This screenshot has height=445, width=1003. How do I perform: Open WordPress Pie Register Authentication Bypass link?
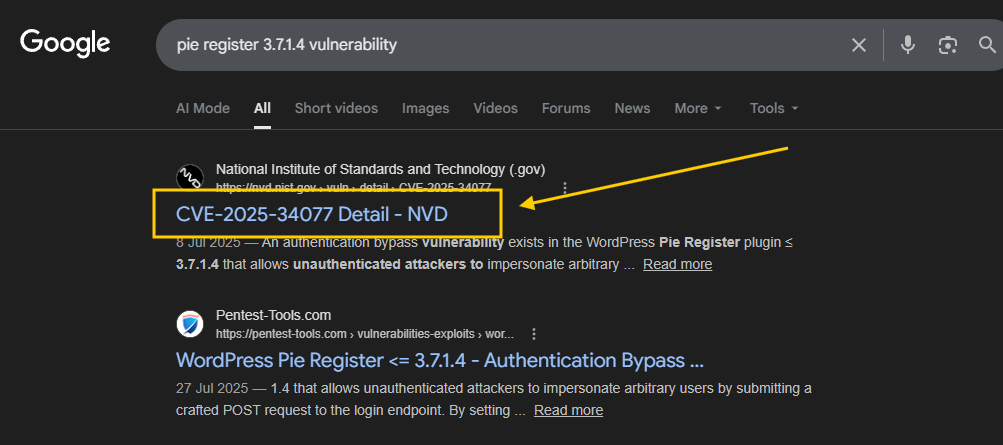439,360
